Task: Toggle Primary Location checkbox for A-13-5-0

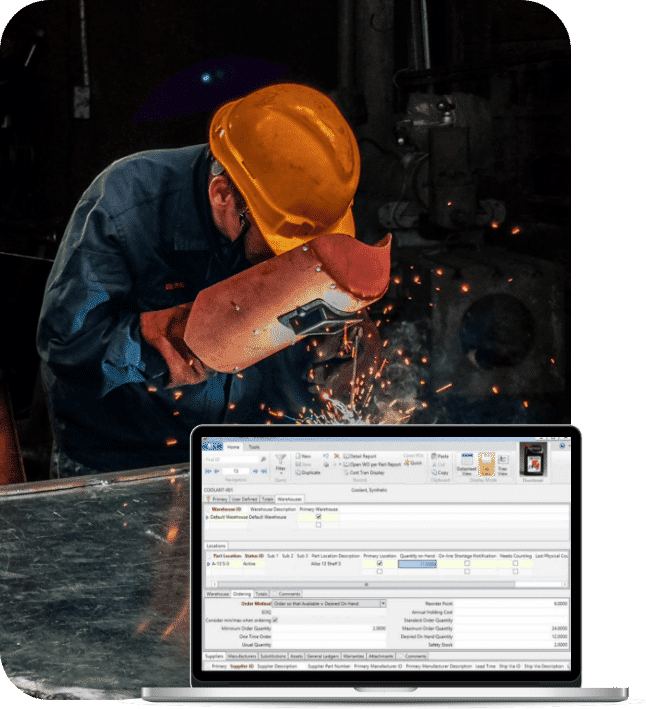Action: (379, 564)
